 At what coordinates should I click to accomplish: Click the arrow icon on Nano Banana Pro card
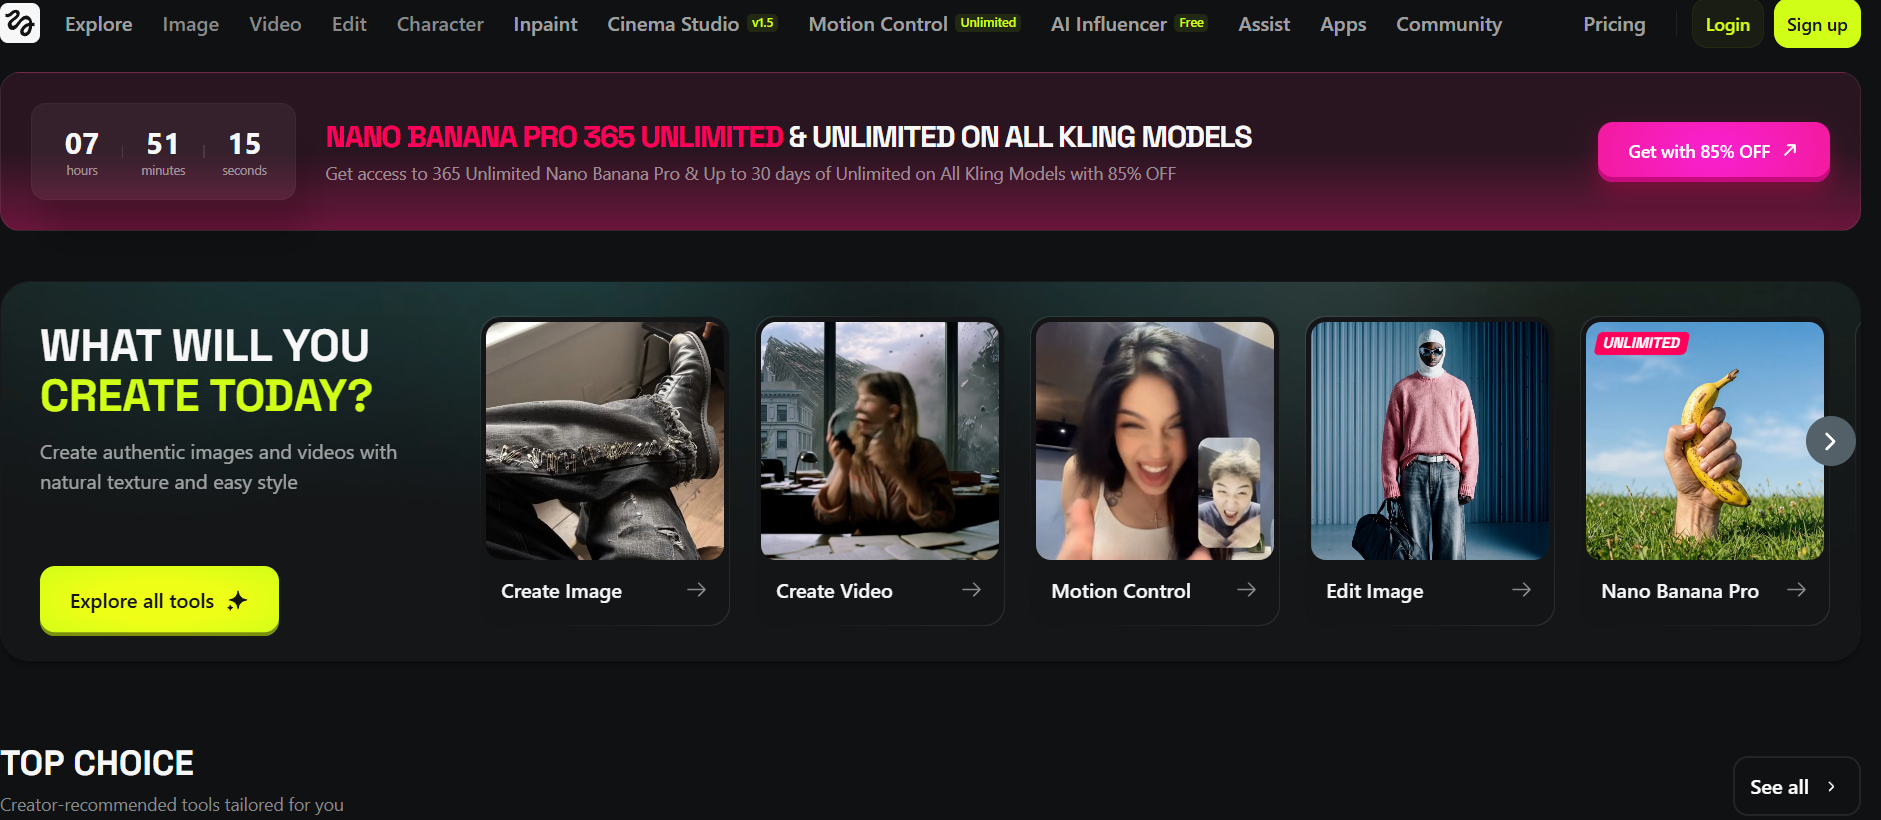pyautogui.click(x=1796, y=590)
